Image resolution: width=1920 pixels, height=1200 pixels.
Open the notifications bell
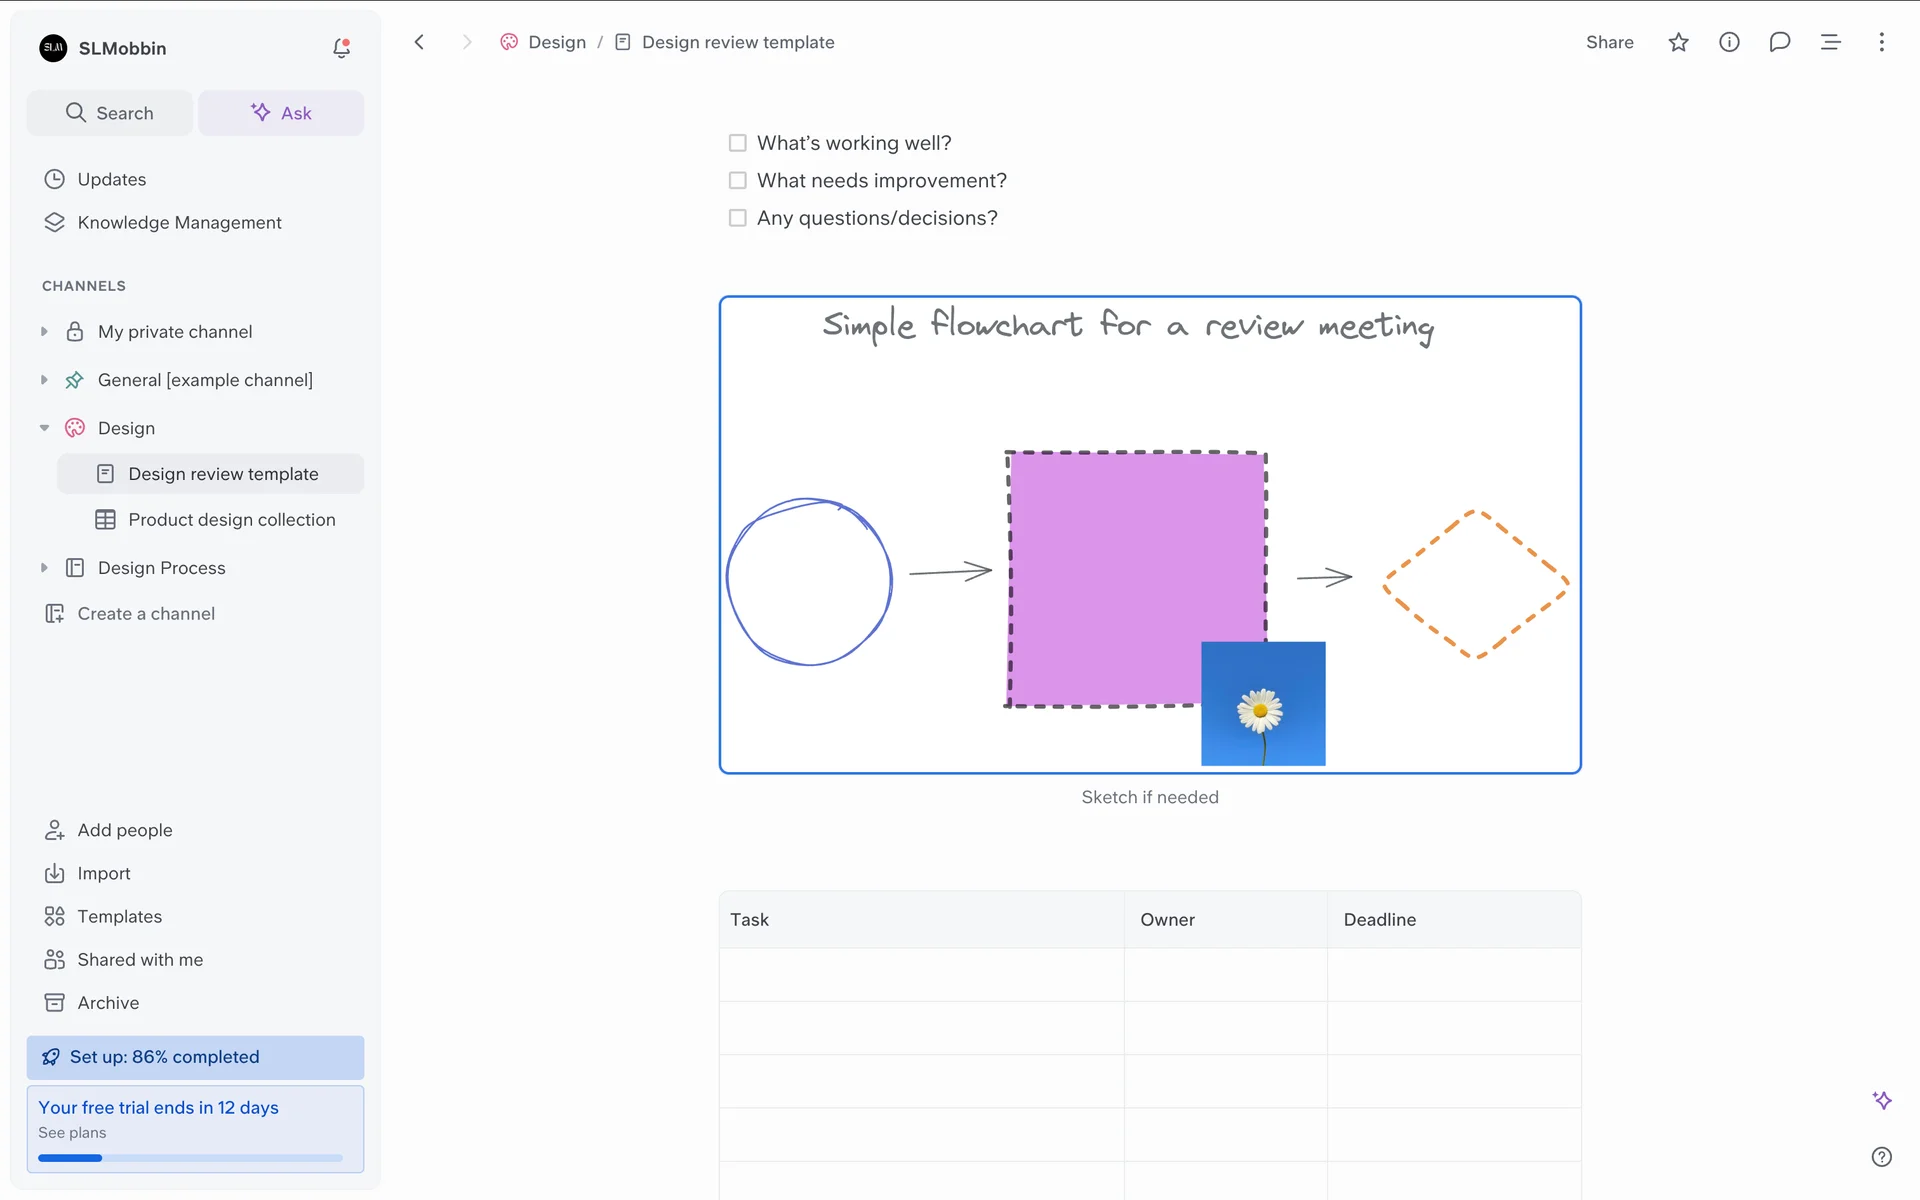click(341, 48)
